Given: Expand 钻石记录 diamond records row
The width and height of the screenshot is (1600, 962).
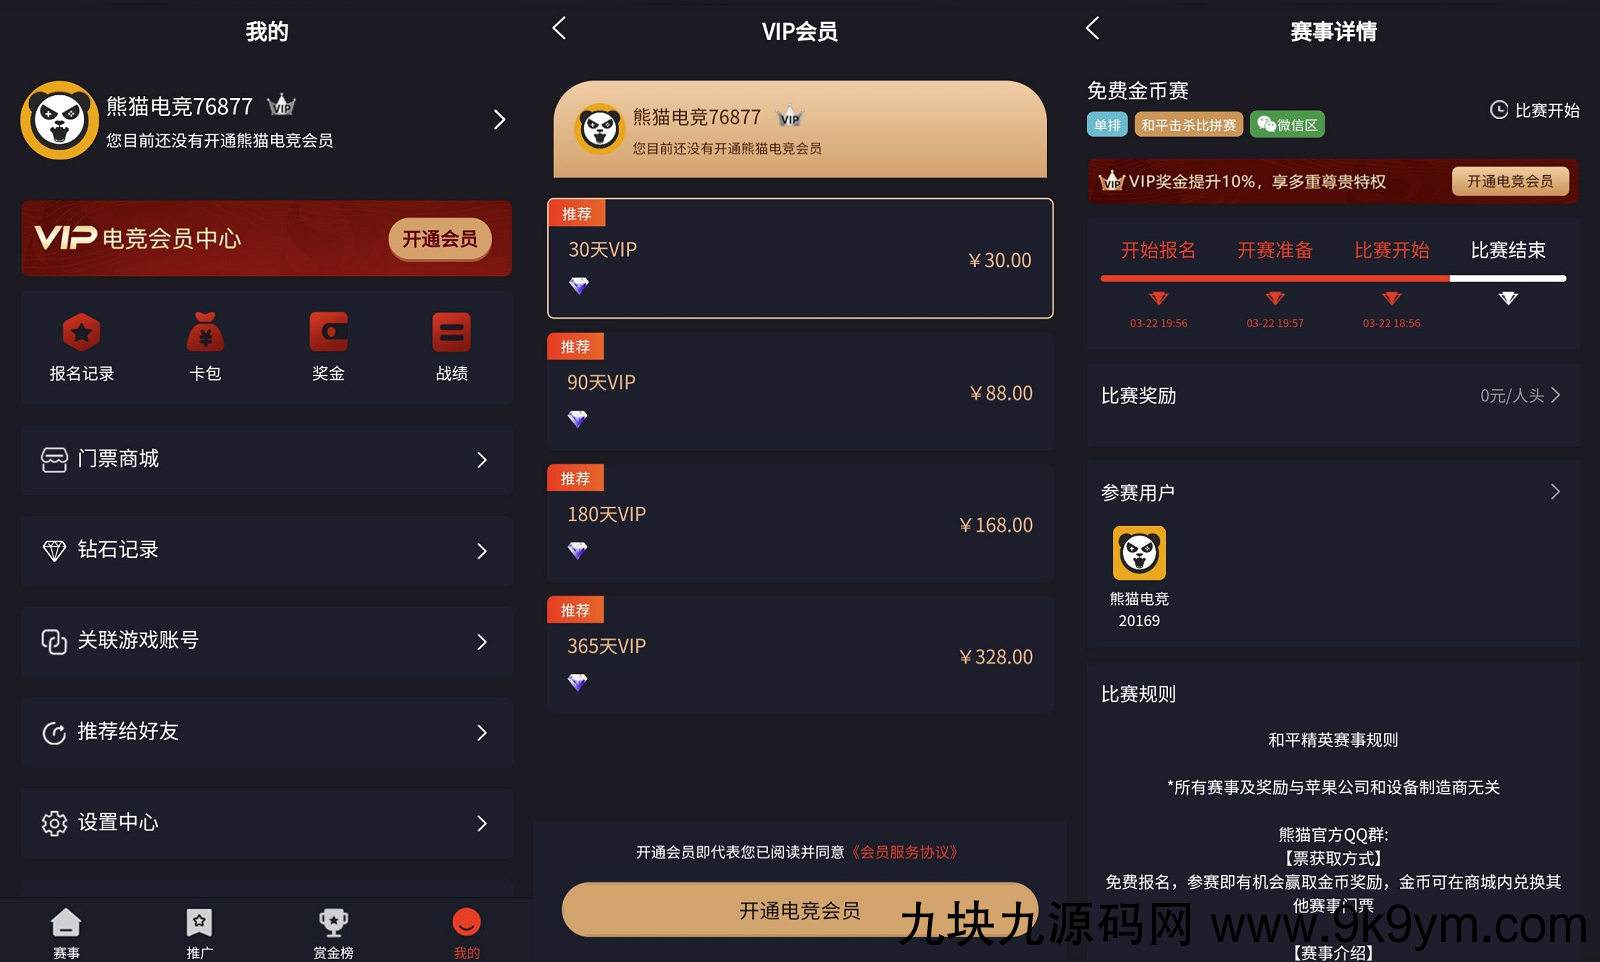Looking at the screenshot, I should (267, 550).
